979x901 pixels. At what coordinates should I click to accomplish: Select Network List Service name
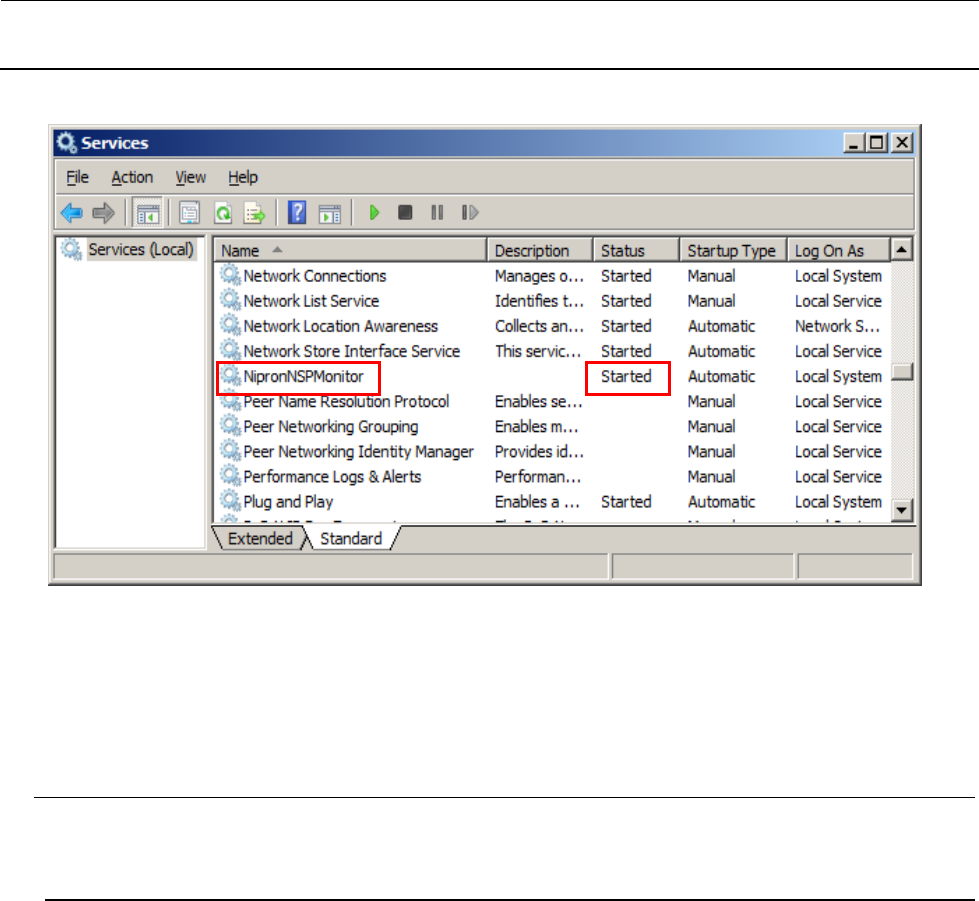(311, 301)
